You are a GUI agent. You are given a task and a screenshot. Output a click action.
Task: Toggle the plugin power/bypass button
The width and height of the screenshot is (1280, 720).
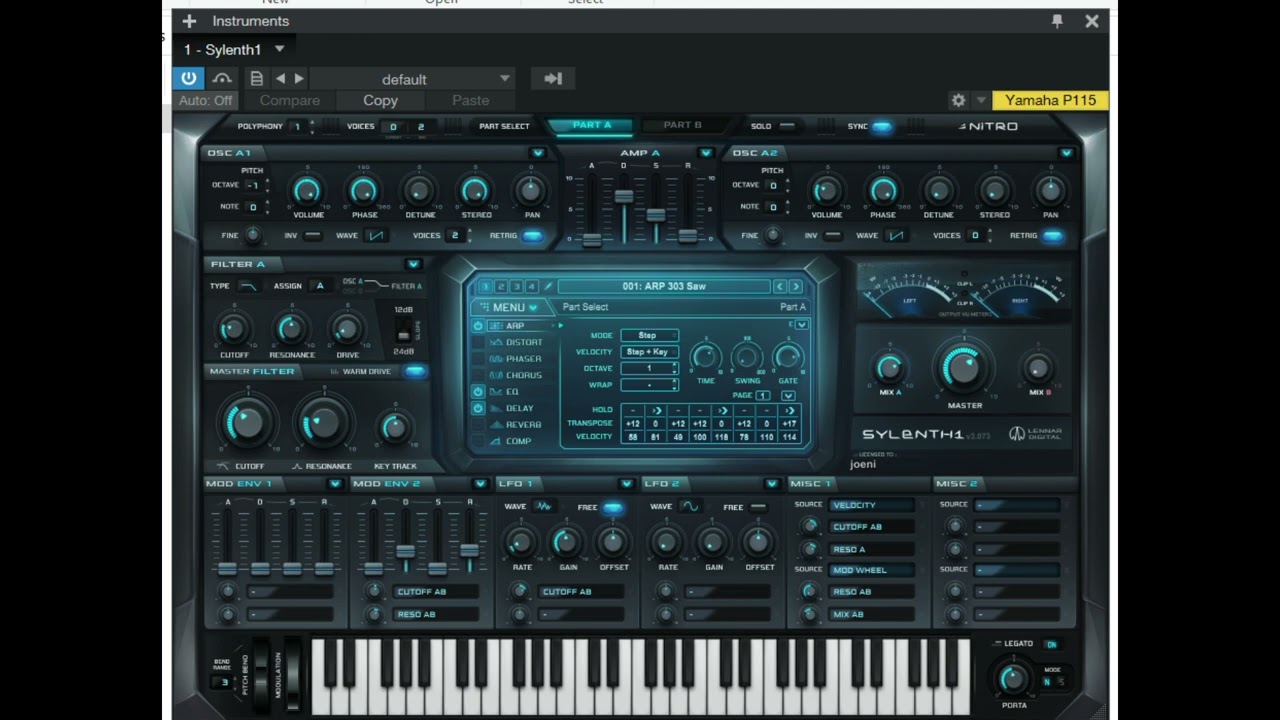[189, 78]
